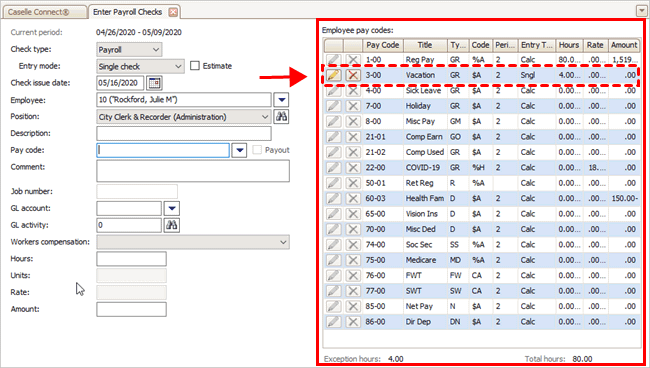Screen dimensions: 650x368
Task: Select the COVID-19 title cell
Action: tap(425, 167)
